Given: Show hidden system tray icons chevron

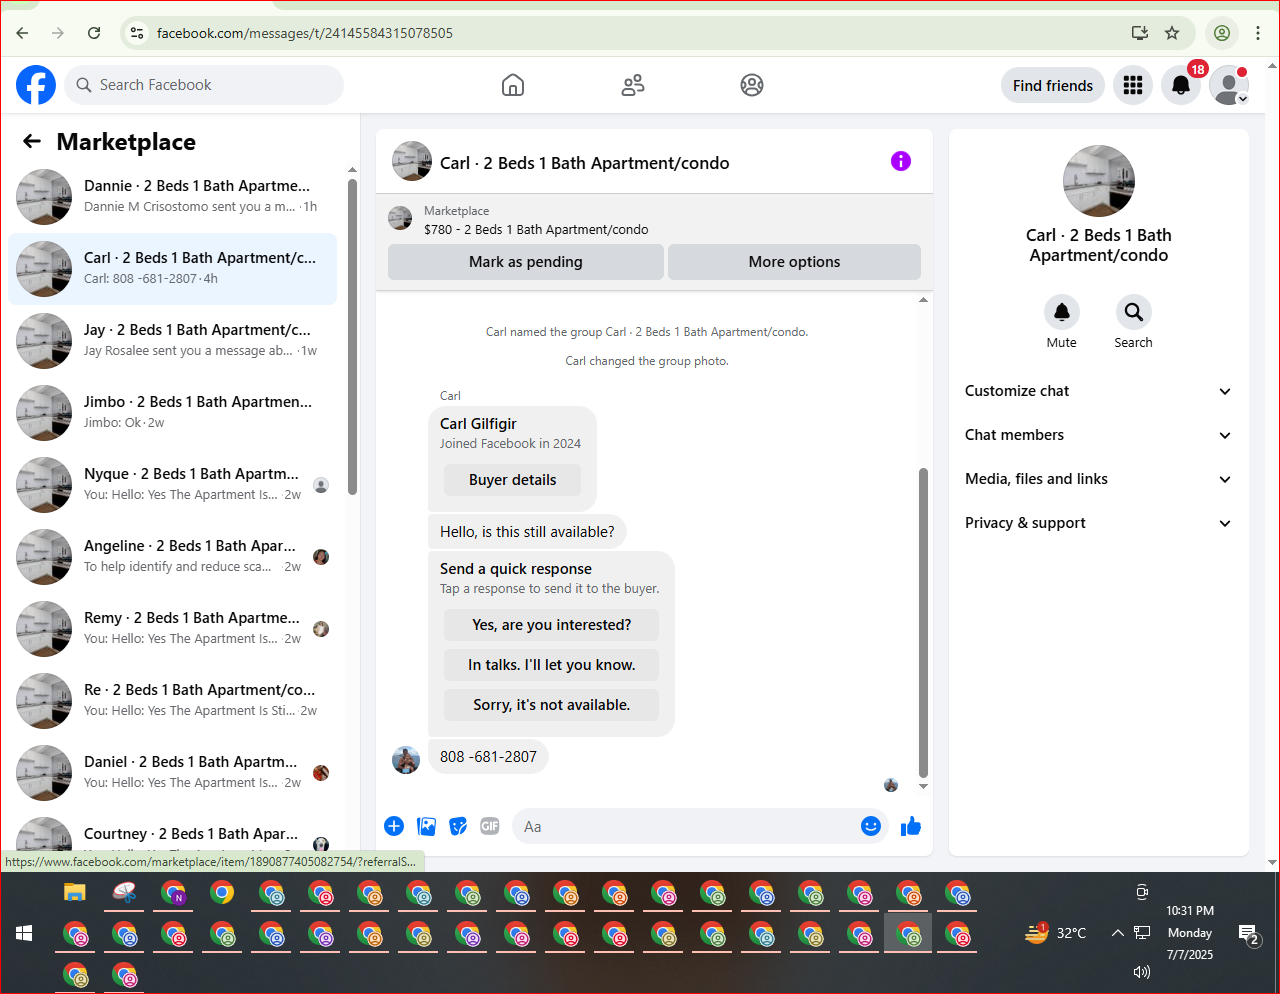Looking at the screenshot, I should (1118, 933).
